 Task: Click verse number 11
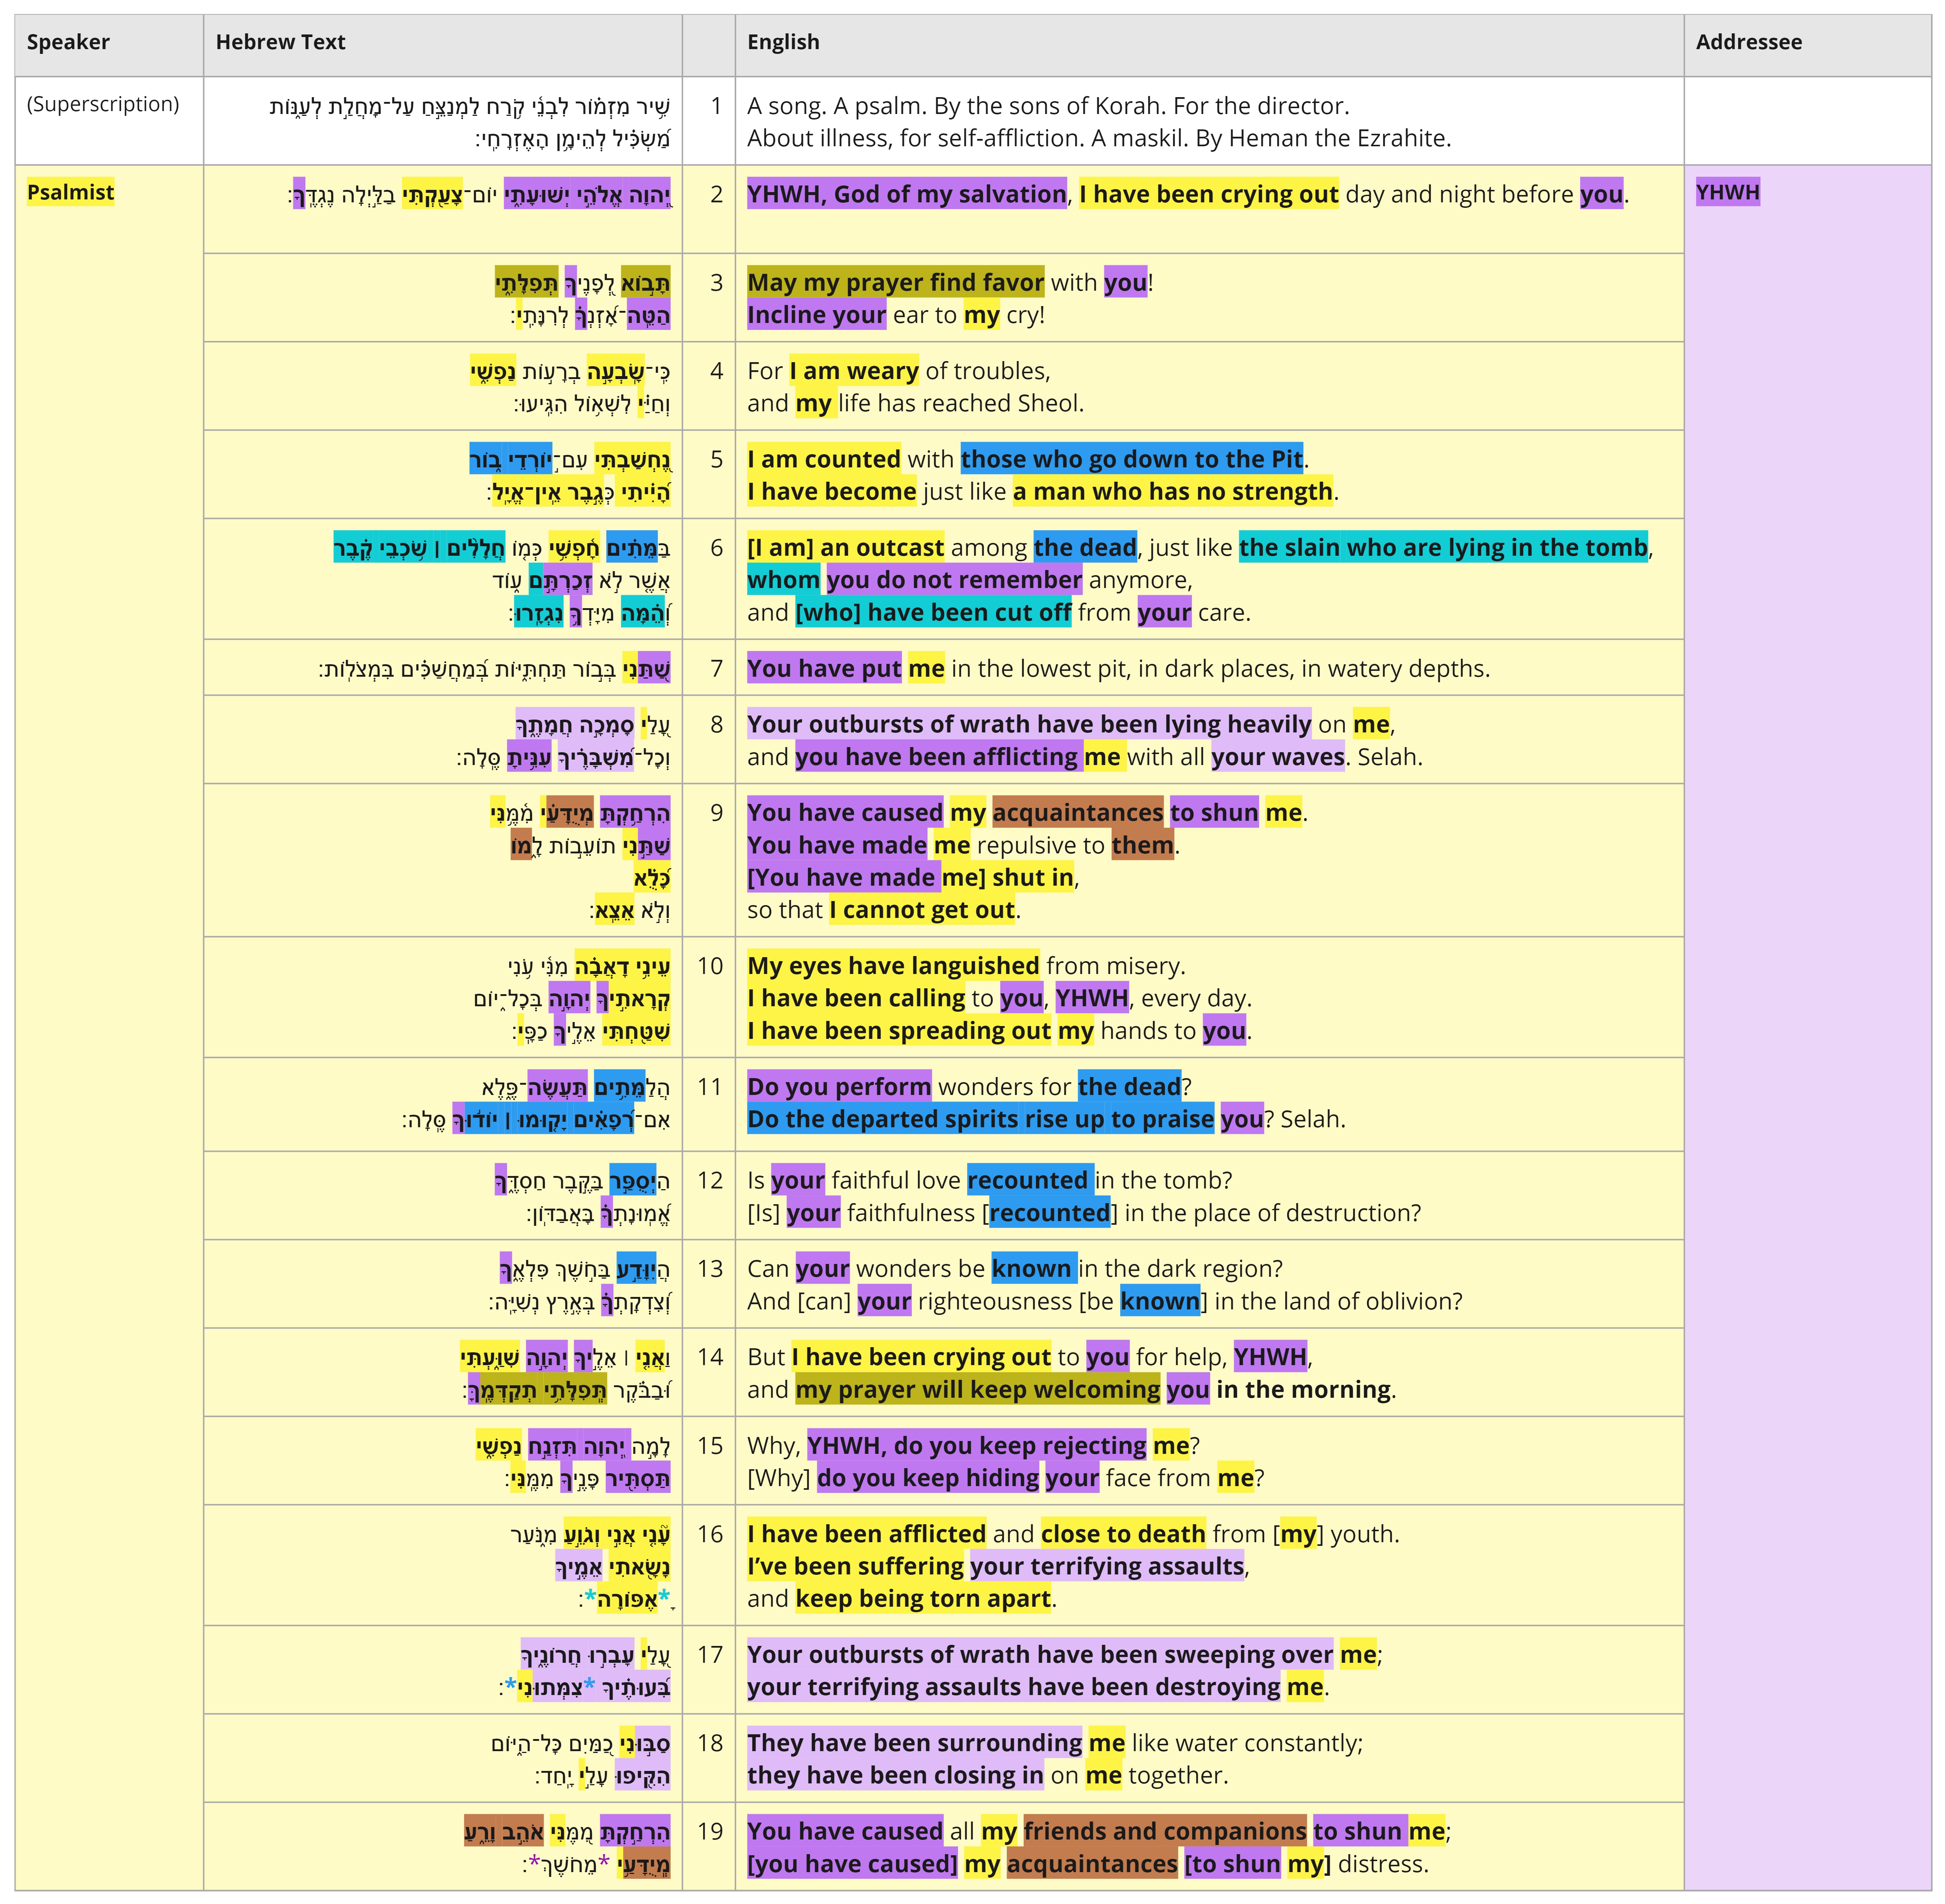click(710, 1086)
